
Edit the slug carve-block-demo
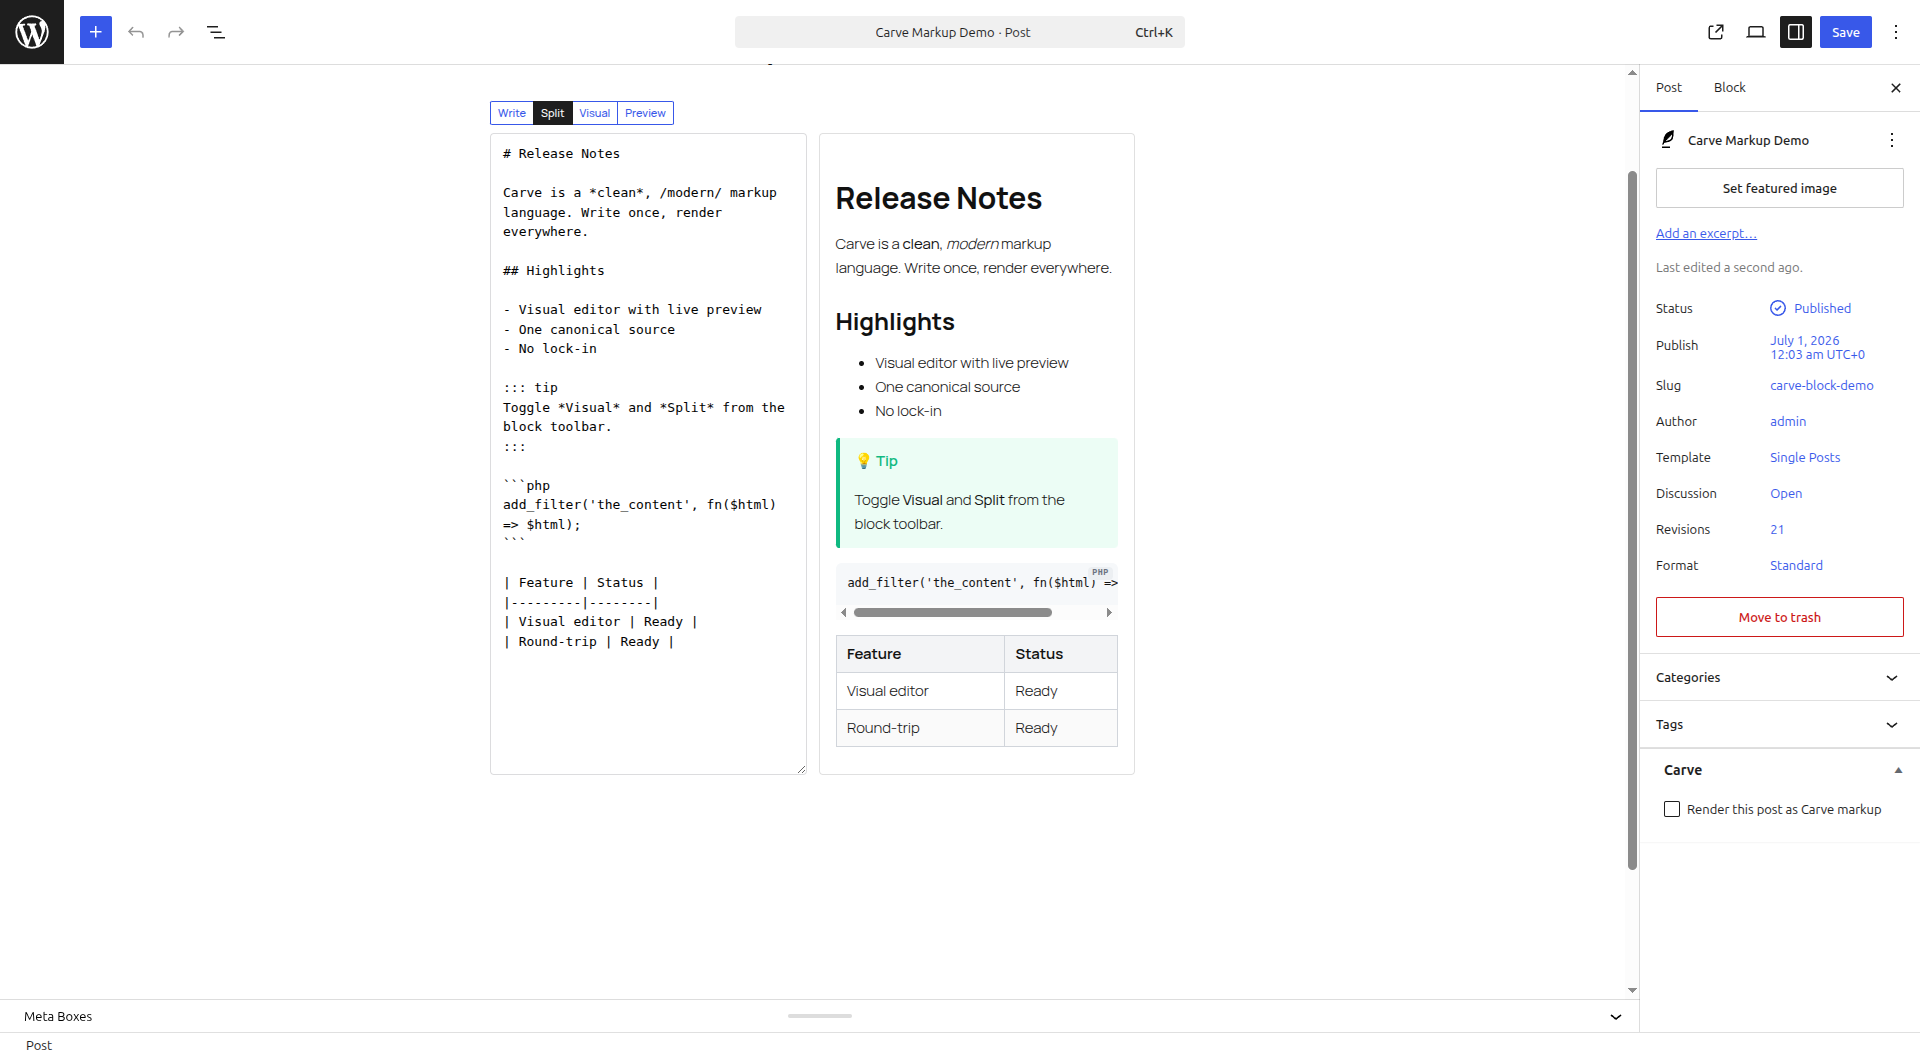1822,385
